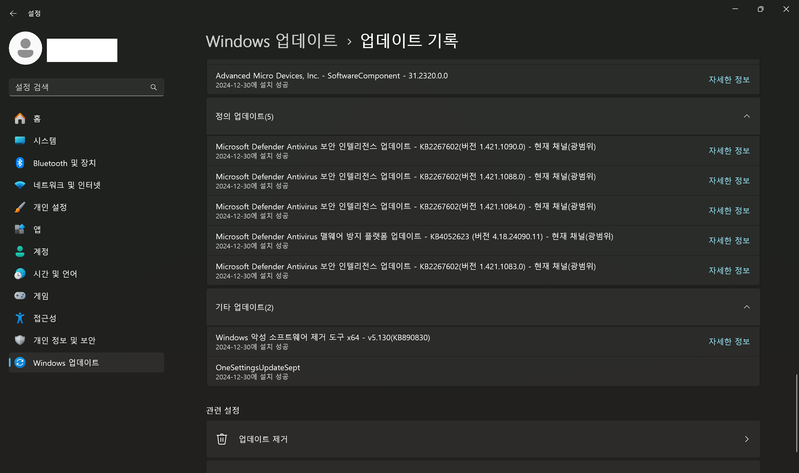Open 네트워크 및 인터넷 settings

tap(86, 185)
